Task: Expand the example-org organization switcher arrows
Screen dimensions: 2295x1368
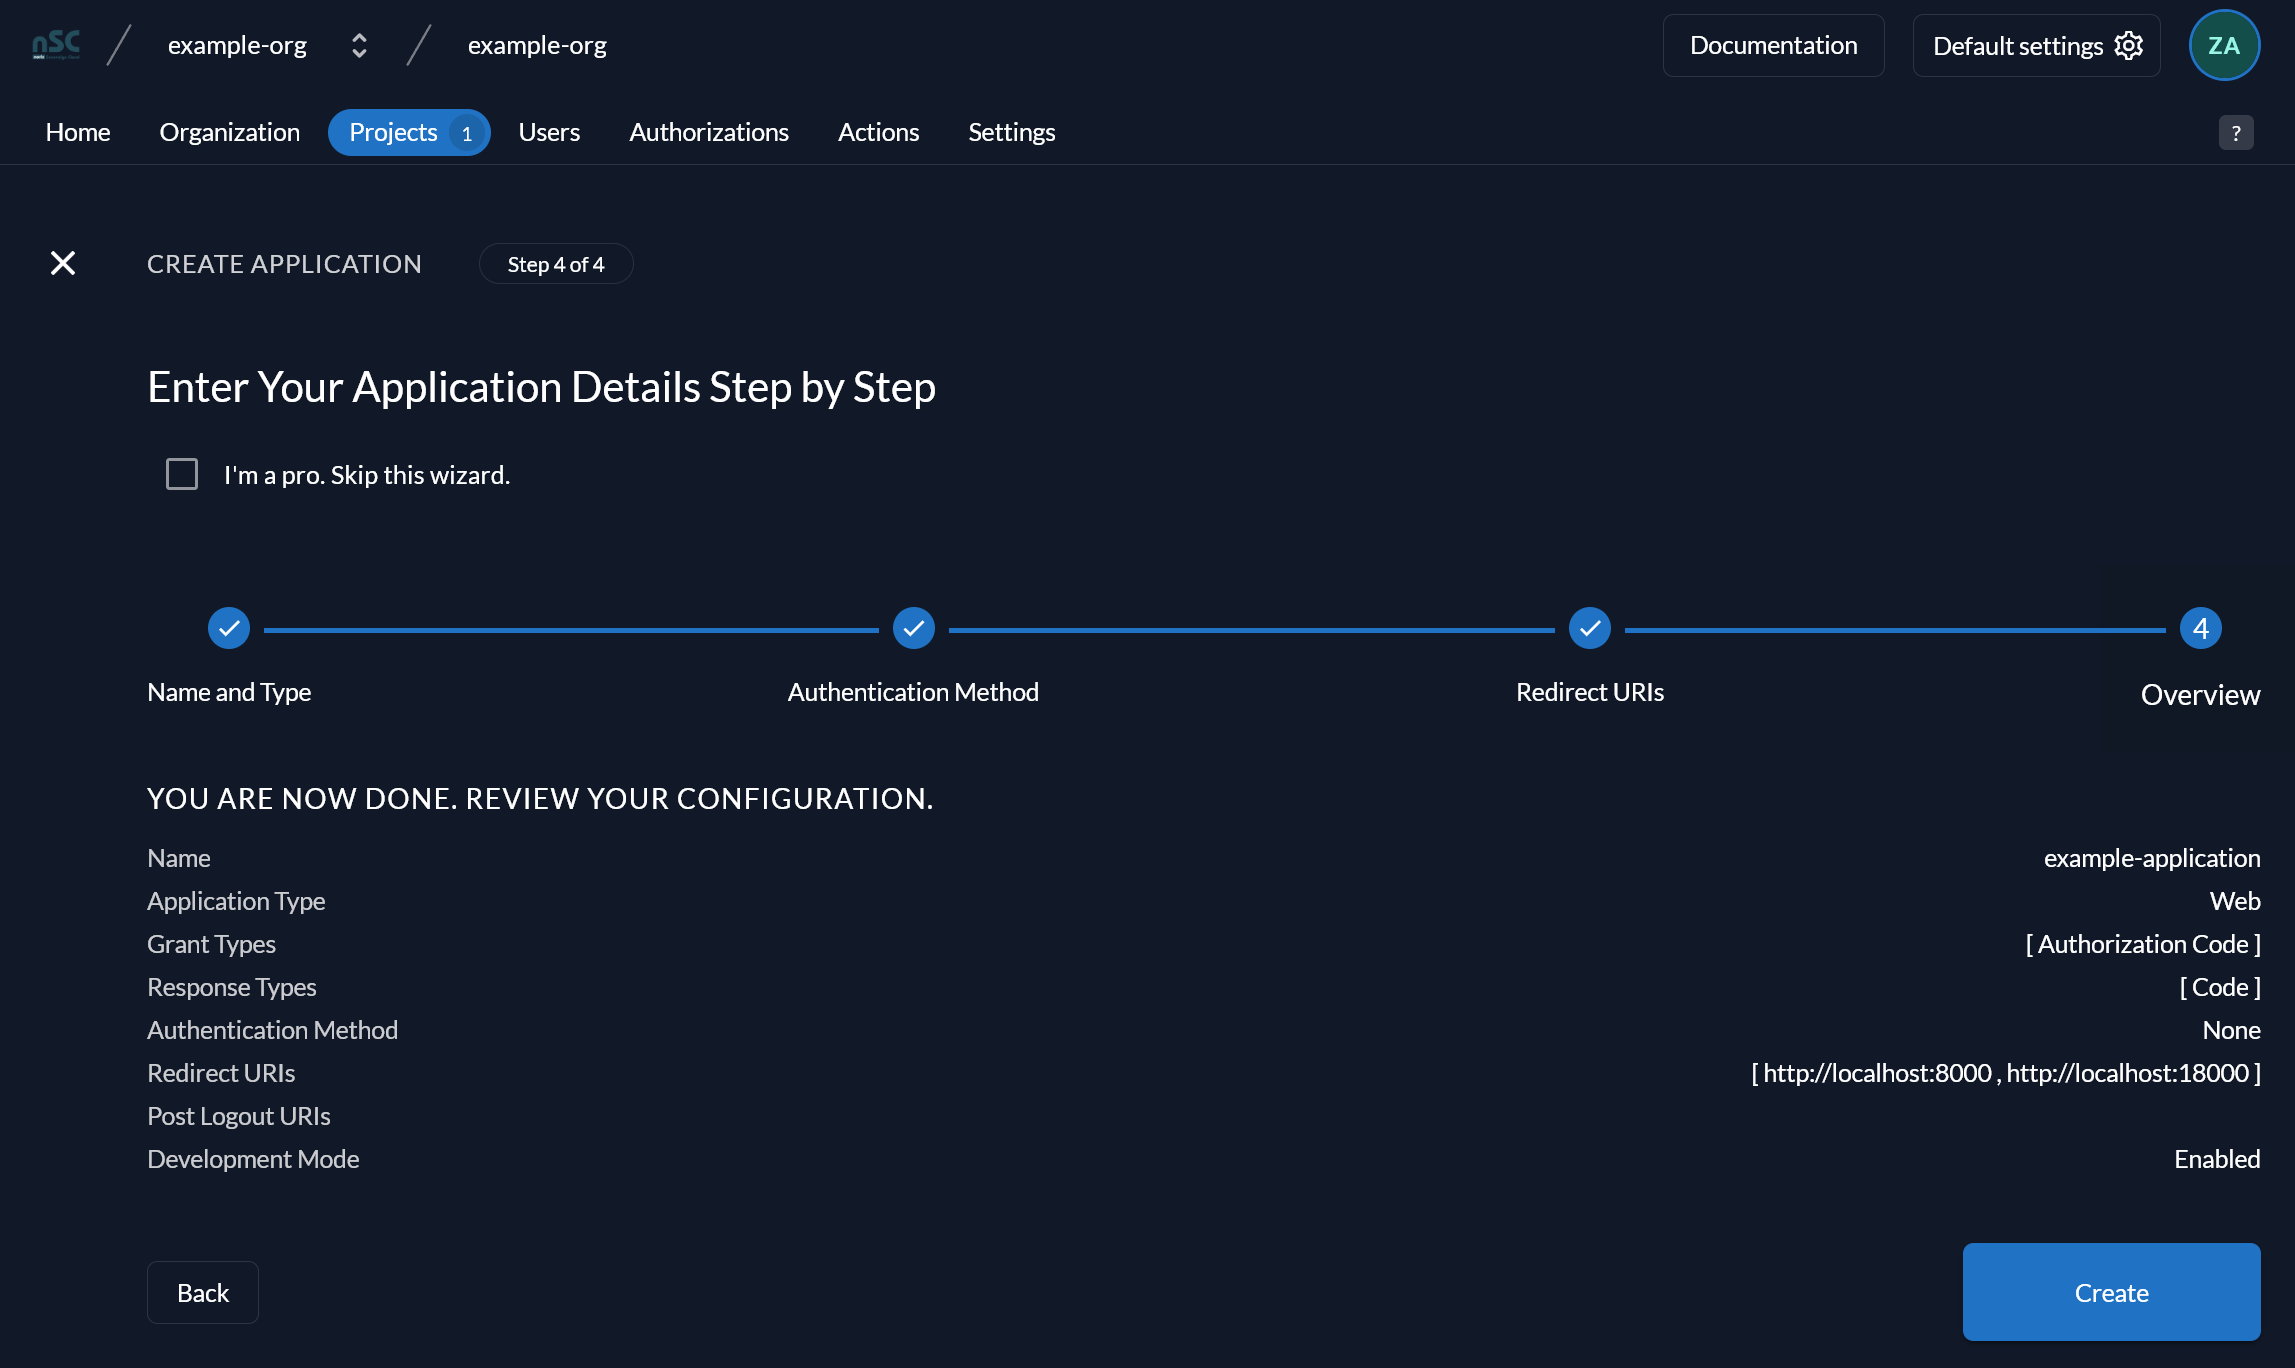Action: coord(359,46)
